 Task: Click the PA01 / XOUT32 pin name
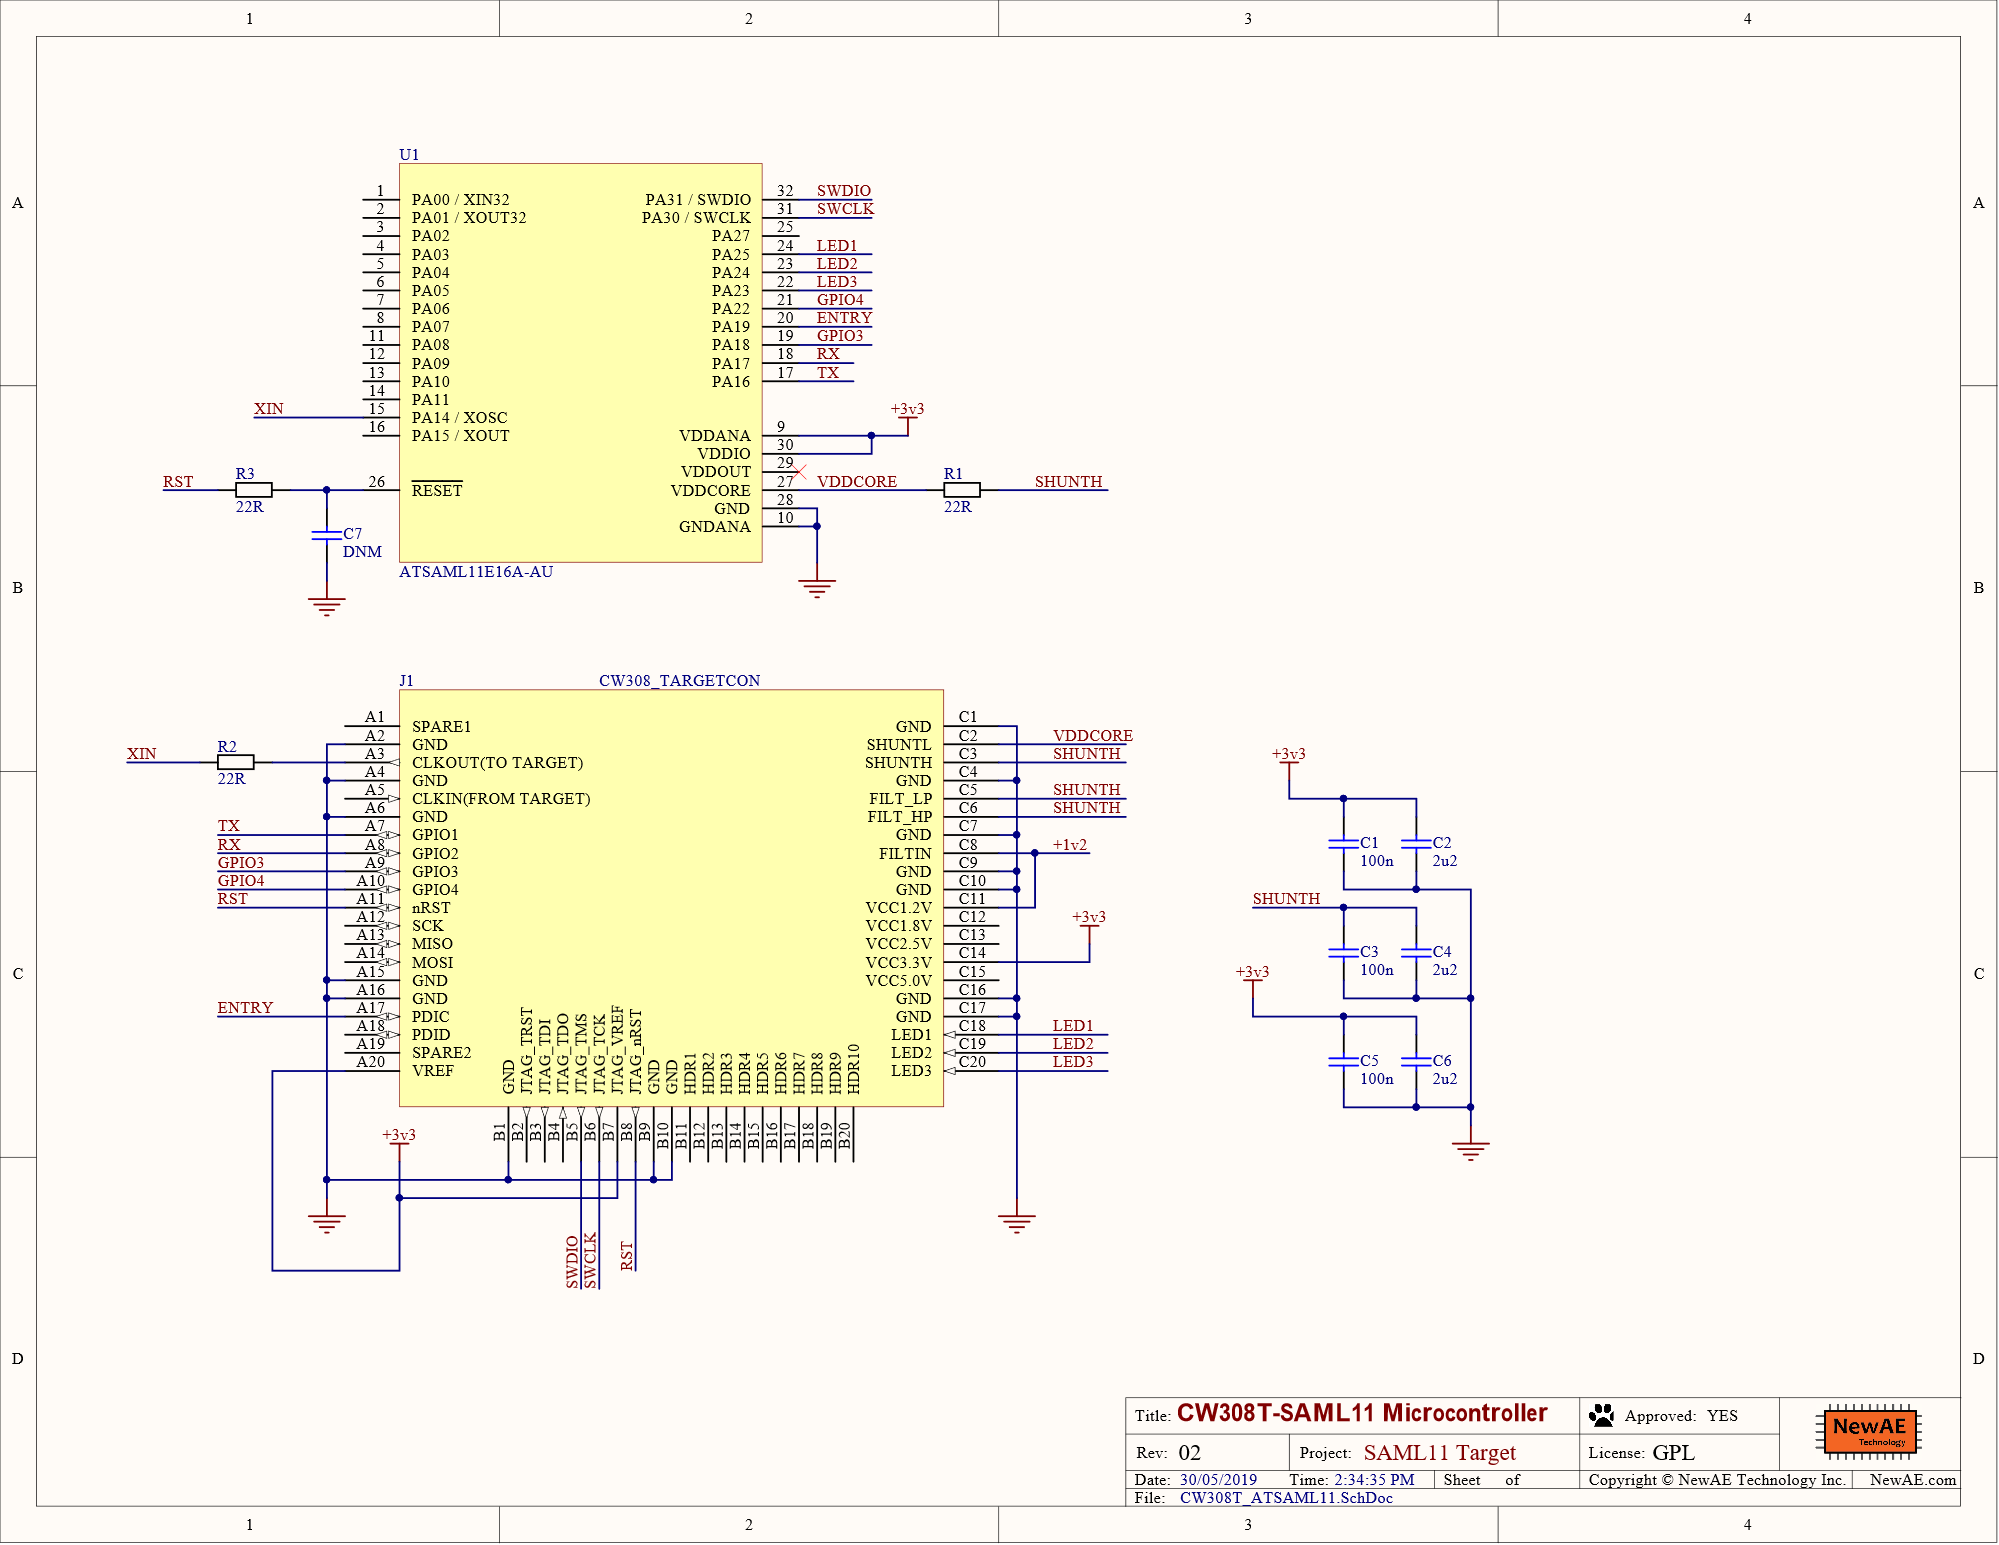pyautogui.click(x=469, y=217)
